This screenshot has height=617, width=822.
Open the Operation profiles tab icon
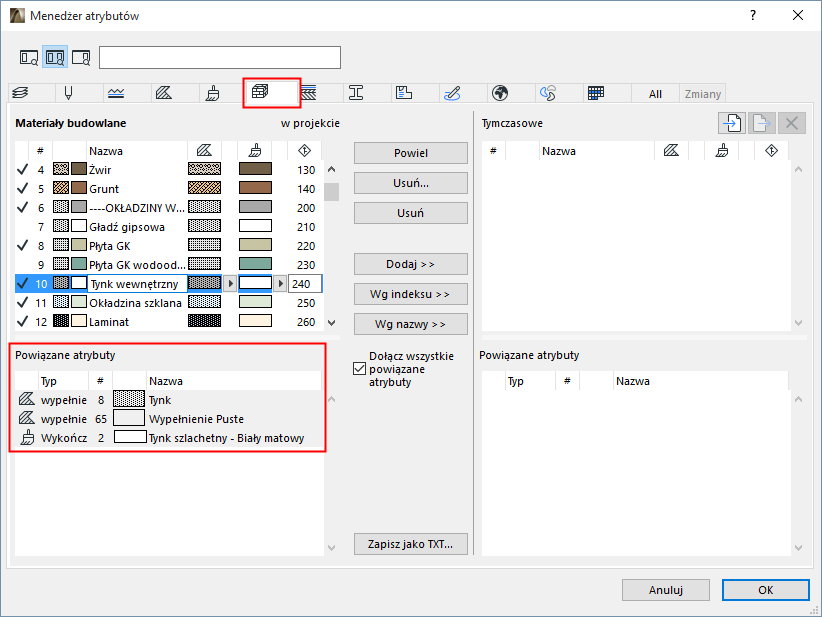(x=548, y=93)
